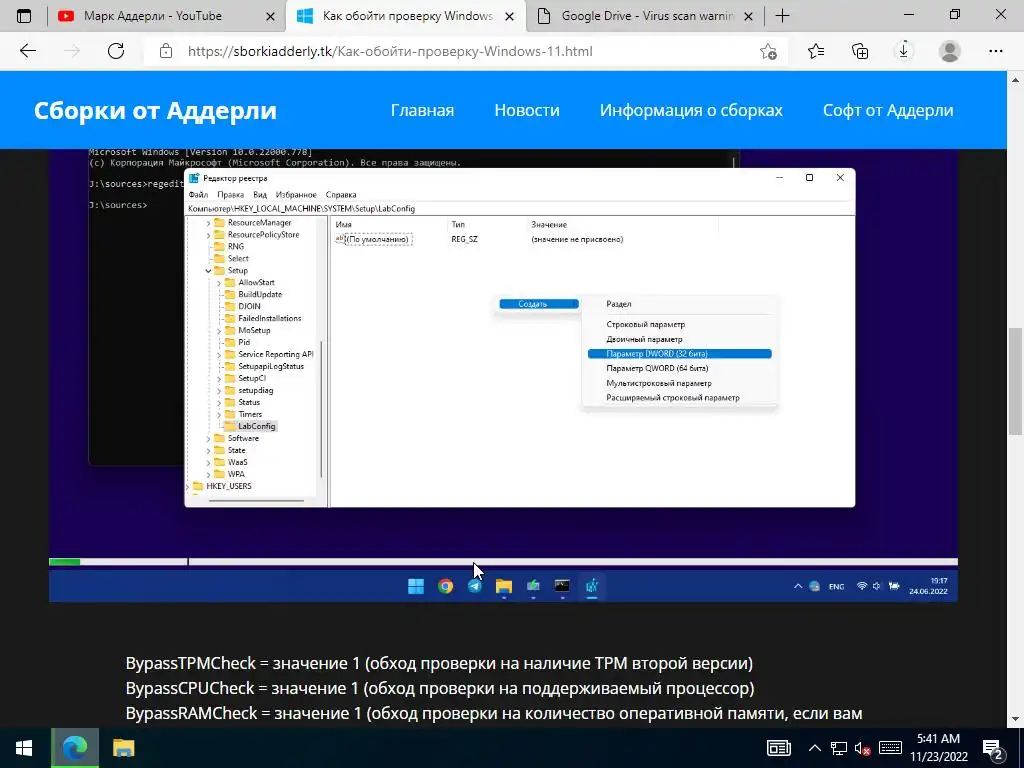1024x768 pixels.
Task: Open the Collections panel
Action: coord(860,51)
